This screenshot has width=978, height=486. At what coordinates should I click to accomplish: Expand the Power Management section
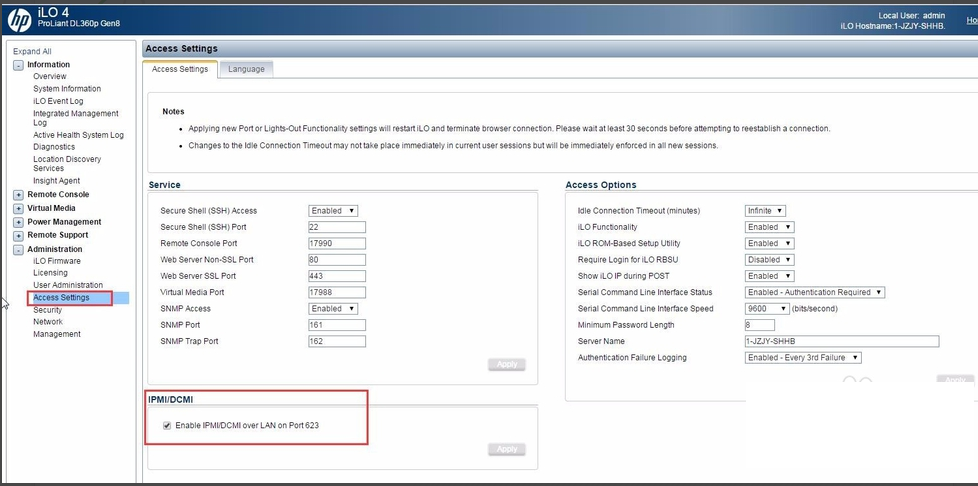click(19, 222)
